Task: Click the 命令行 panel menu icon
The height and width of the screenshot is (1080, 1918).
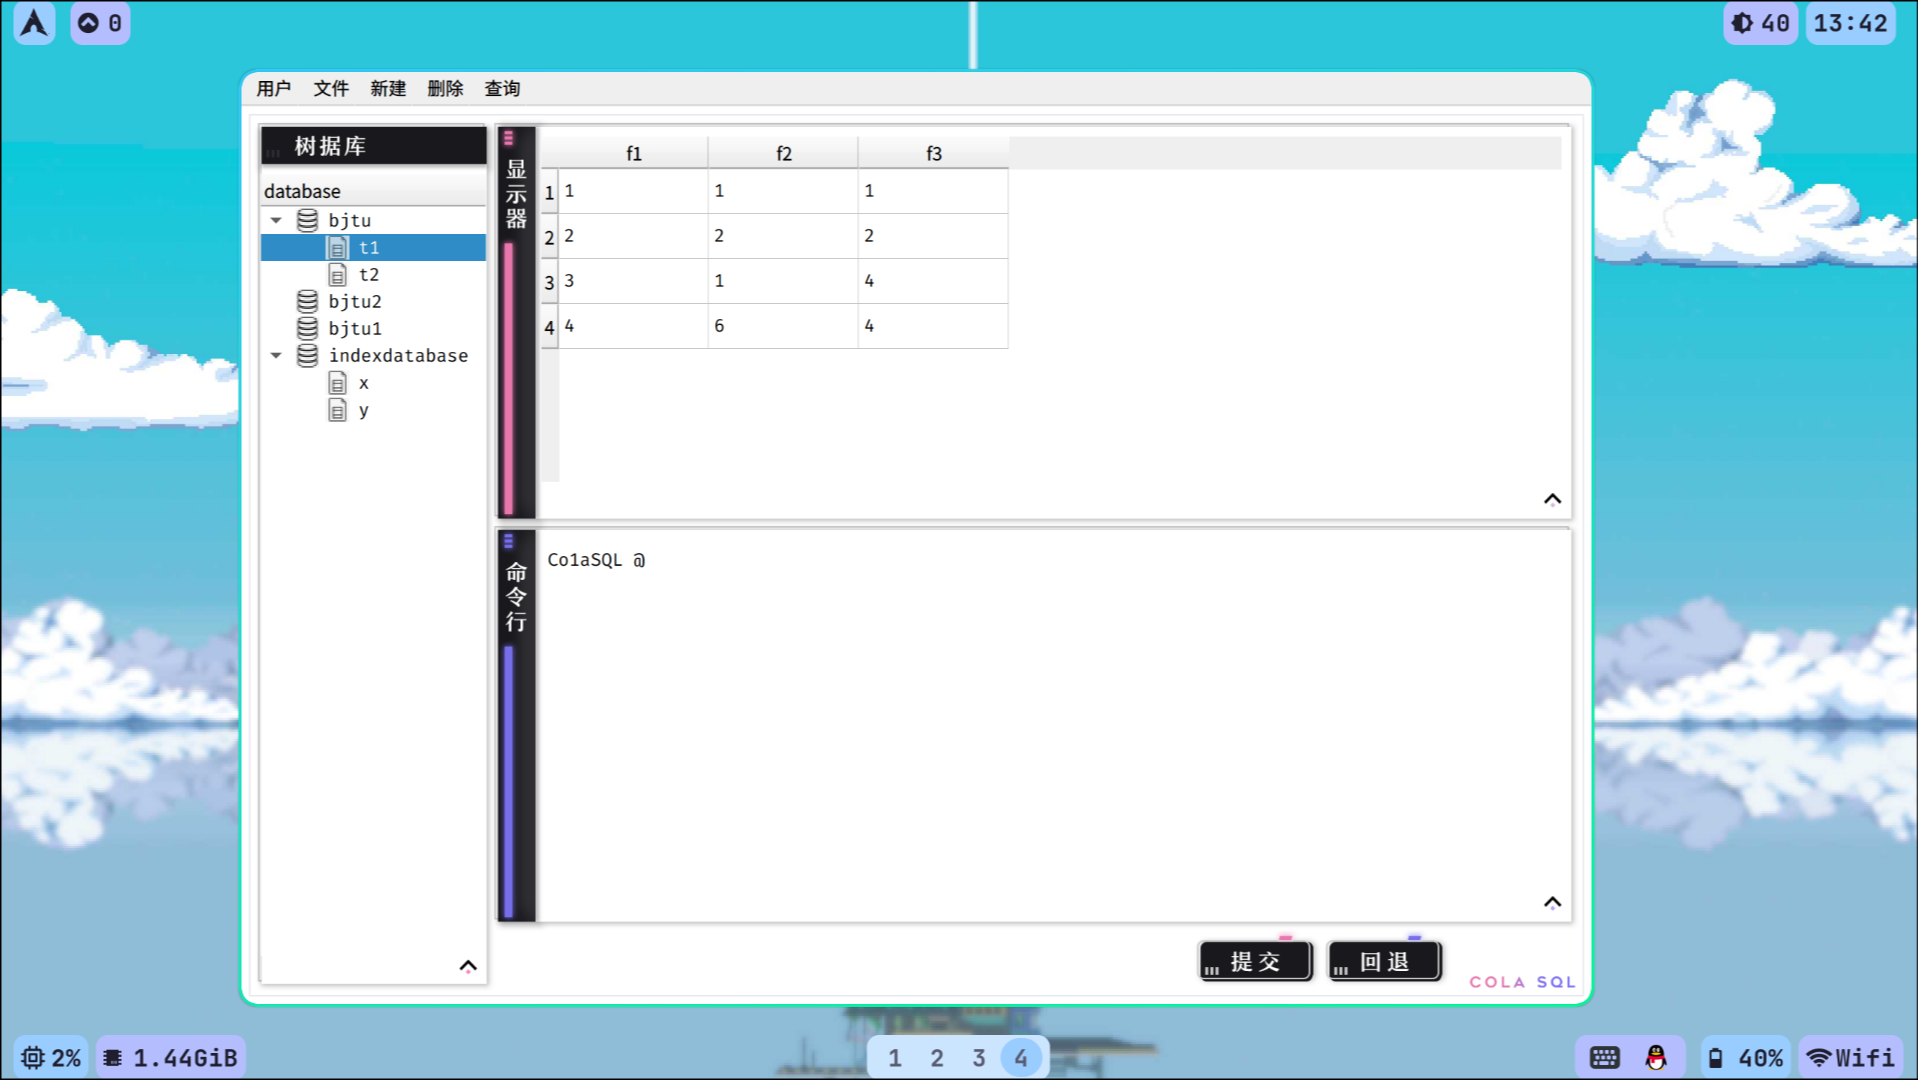Action: click(x=508, y=541)
